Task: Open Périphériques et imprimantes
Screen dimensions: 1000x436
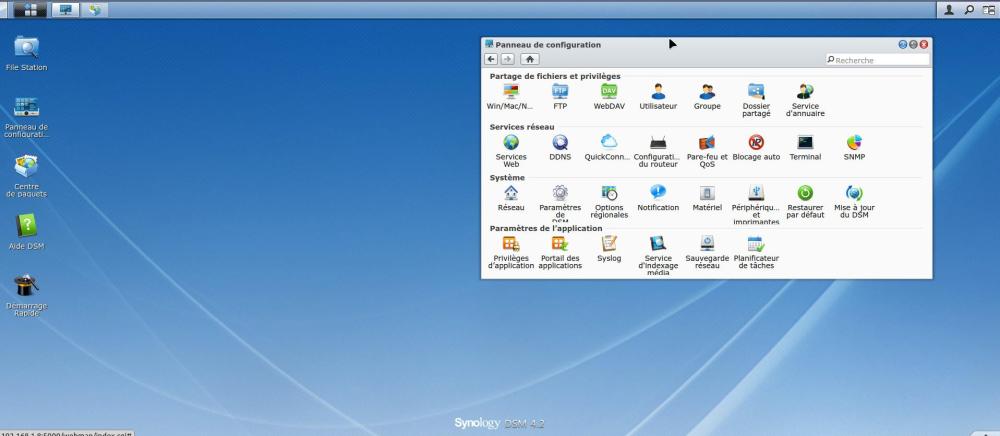Action: (756, 205)
